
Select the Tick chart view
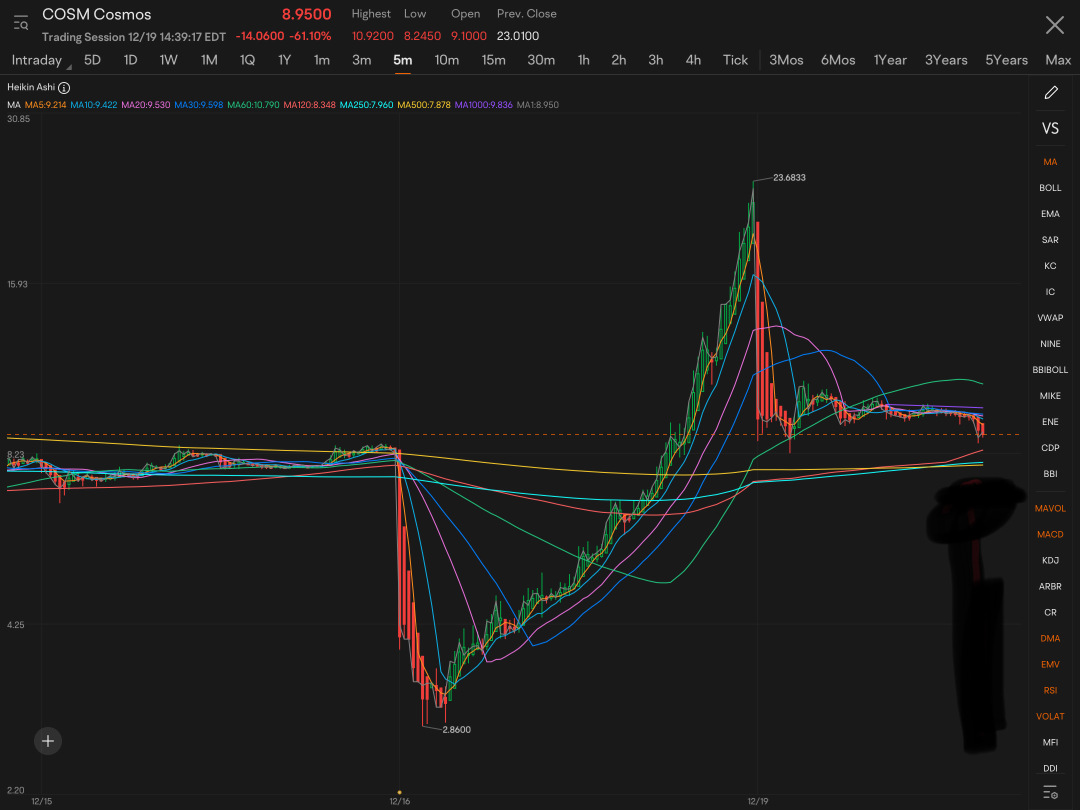click(x=735, y=60)
